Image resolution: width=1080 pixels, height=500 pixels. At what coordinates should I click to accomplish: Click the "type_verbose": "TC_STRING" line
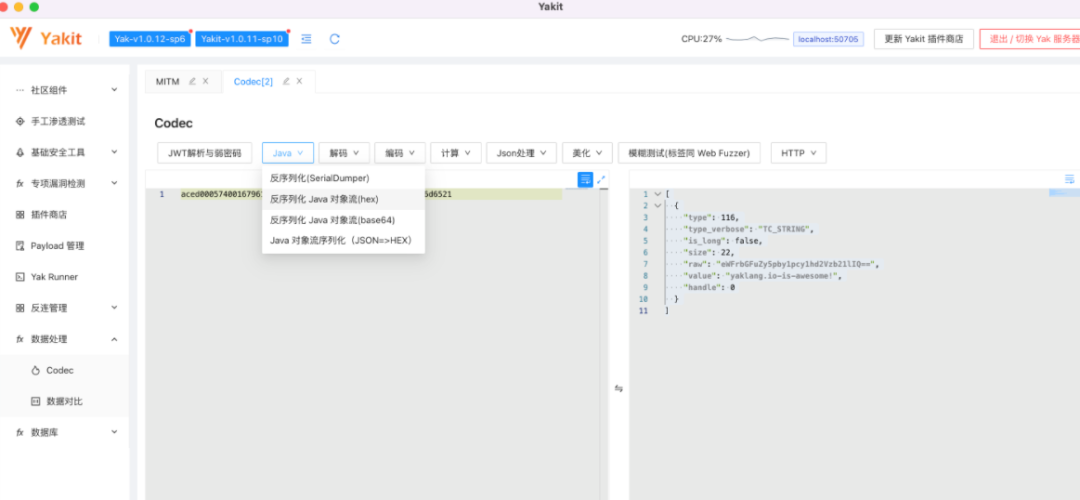tap(748, 229)
